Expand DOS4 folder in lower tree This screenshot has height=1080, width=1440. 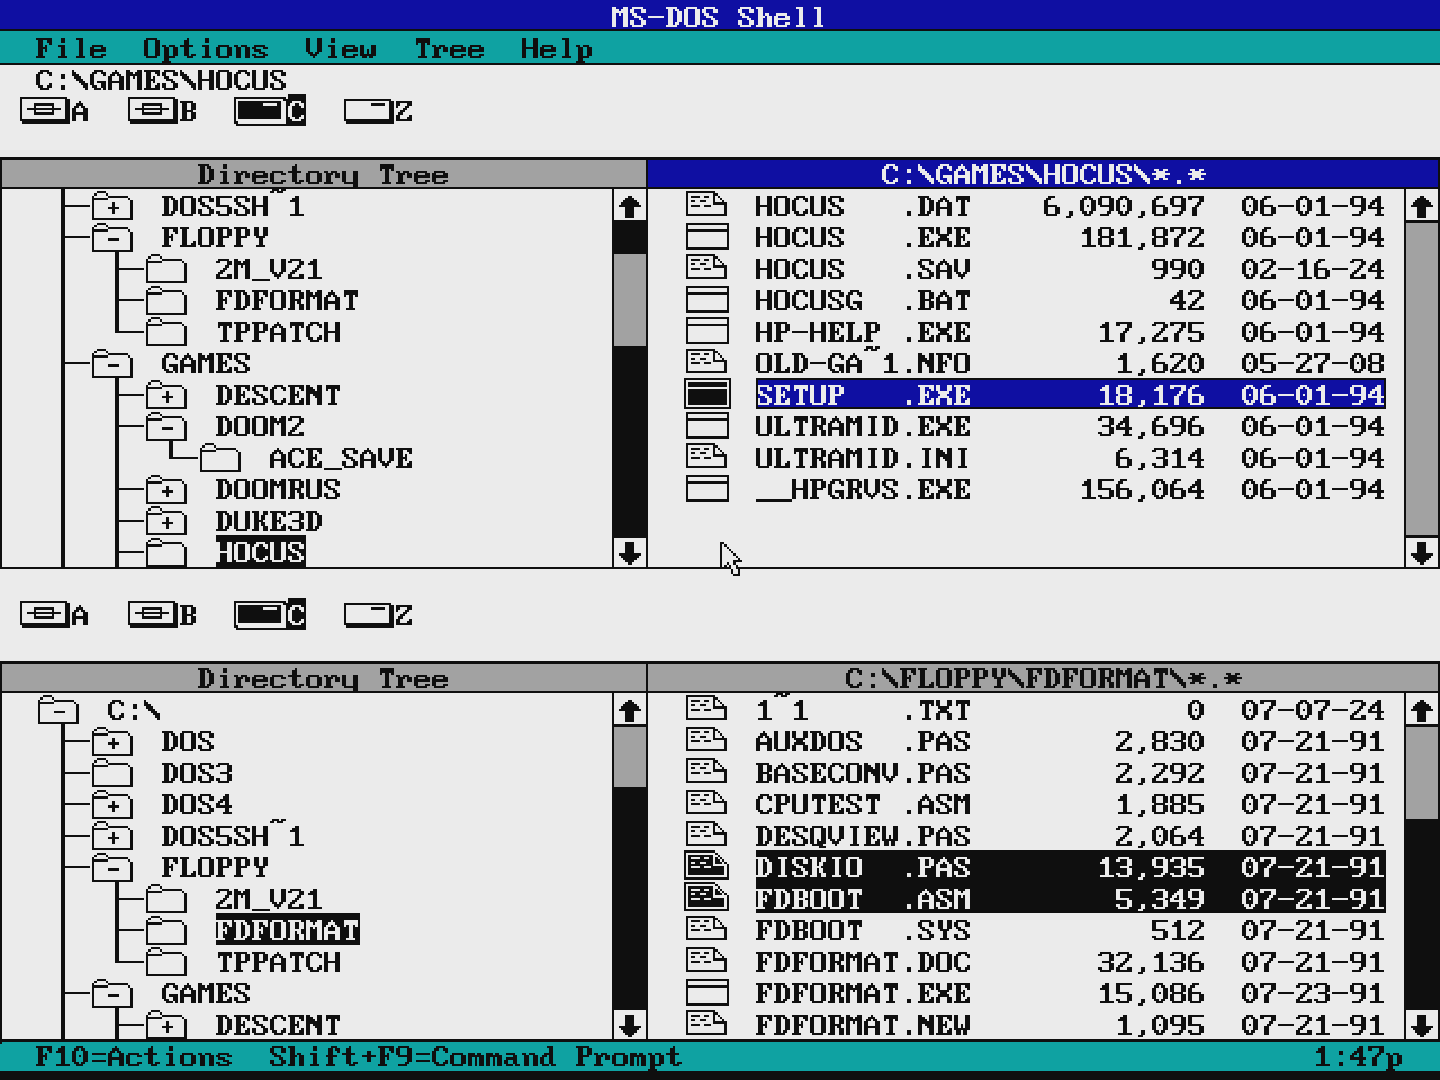(x=112, y=804)
